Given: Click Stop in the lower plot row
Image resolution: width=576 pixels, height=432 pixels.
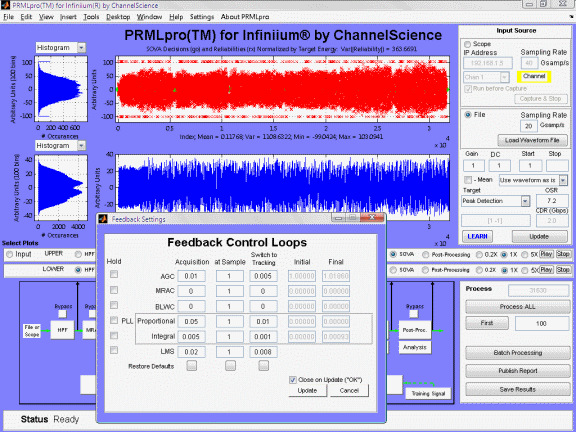Looking at the screenshot, I should point(563,270).
